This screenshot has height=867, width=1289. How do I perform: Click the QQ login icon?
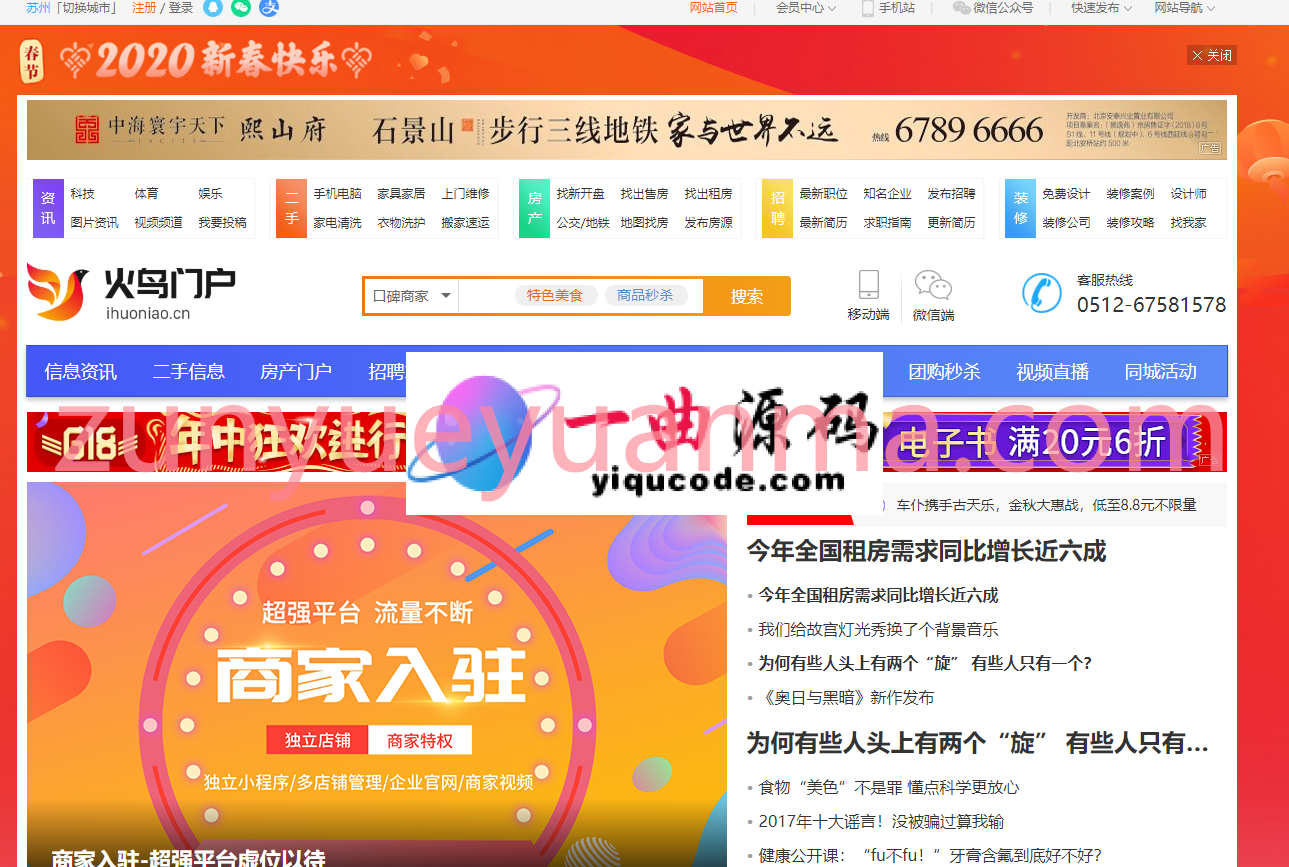point(213,8)
